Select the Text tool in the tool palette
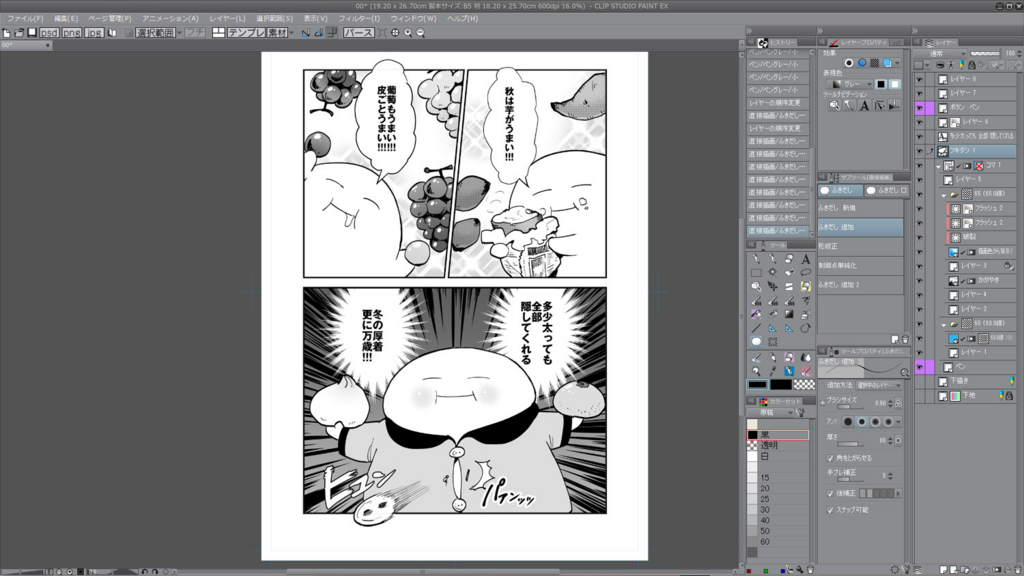1024x576 pixels. pos(805,259)
